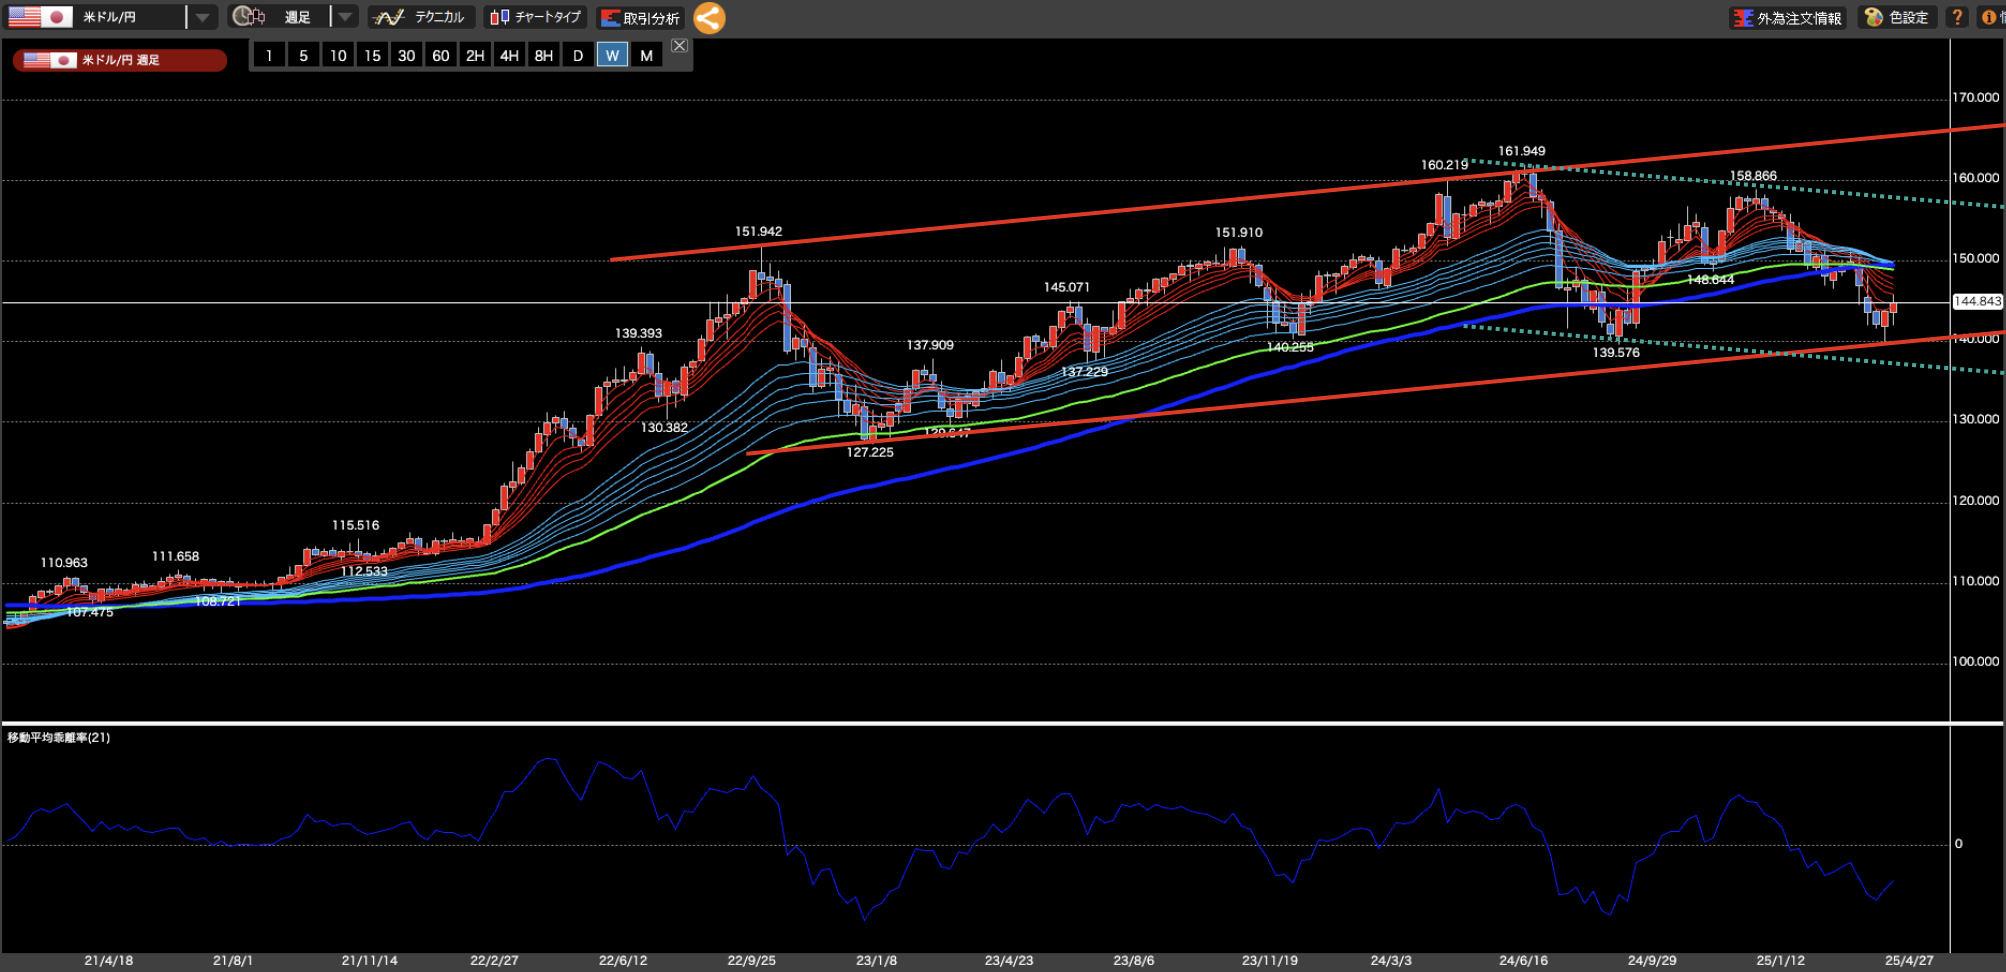Click the current price label 144.843
The width and height of the screenshot is (2006, 972).
coord(1977,301)
